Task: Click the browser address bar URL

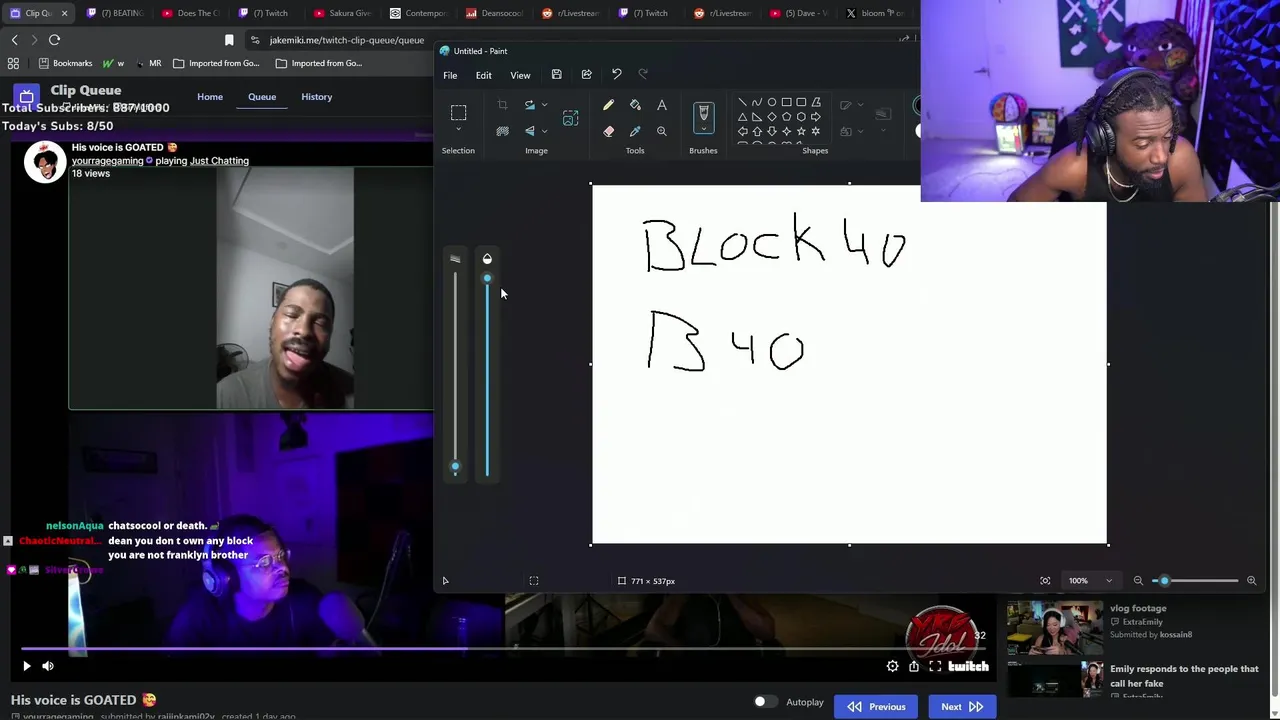Action: 347,40
